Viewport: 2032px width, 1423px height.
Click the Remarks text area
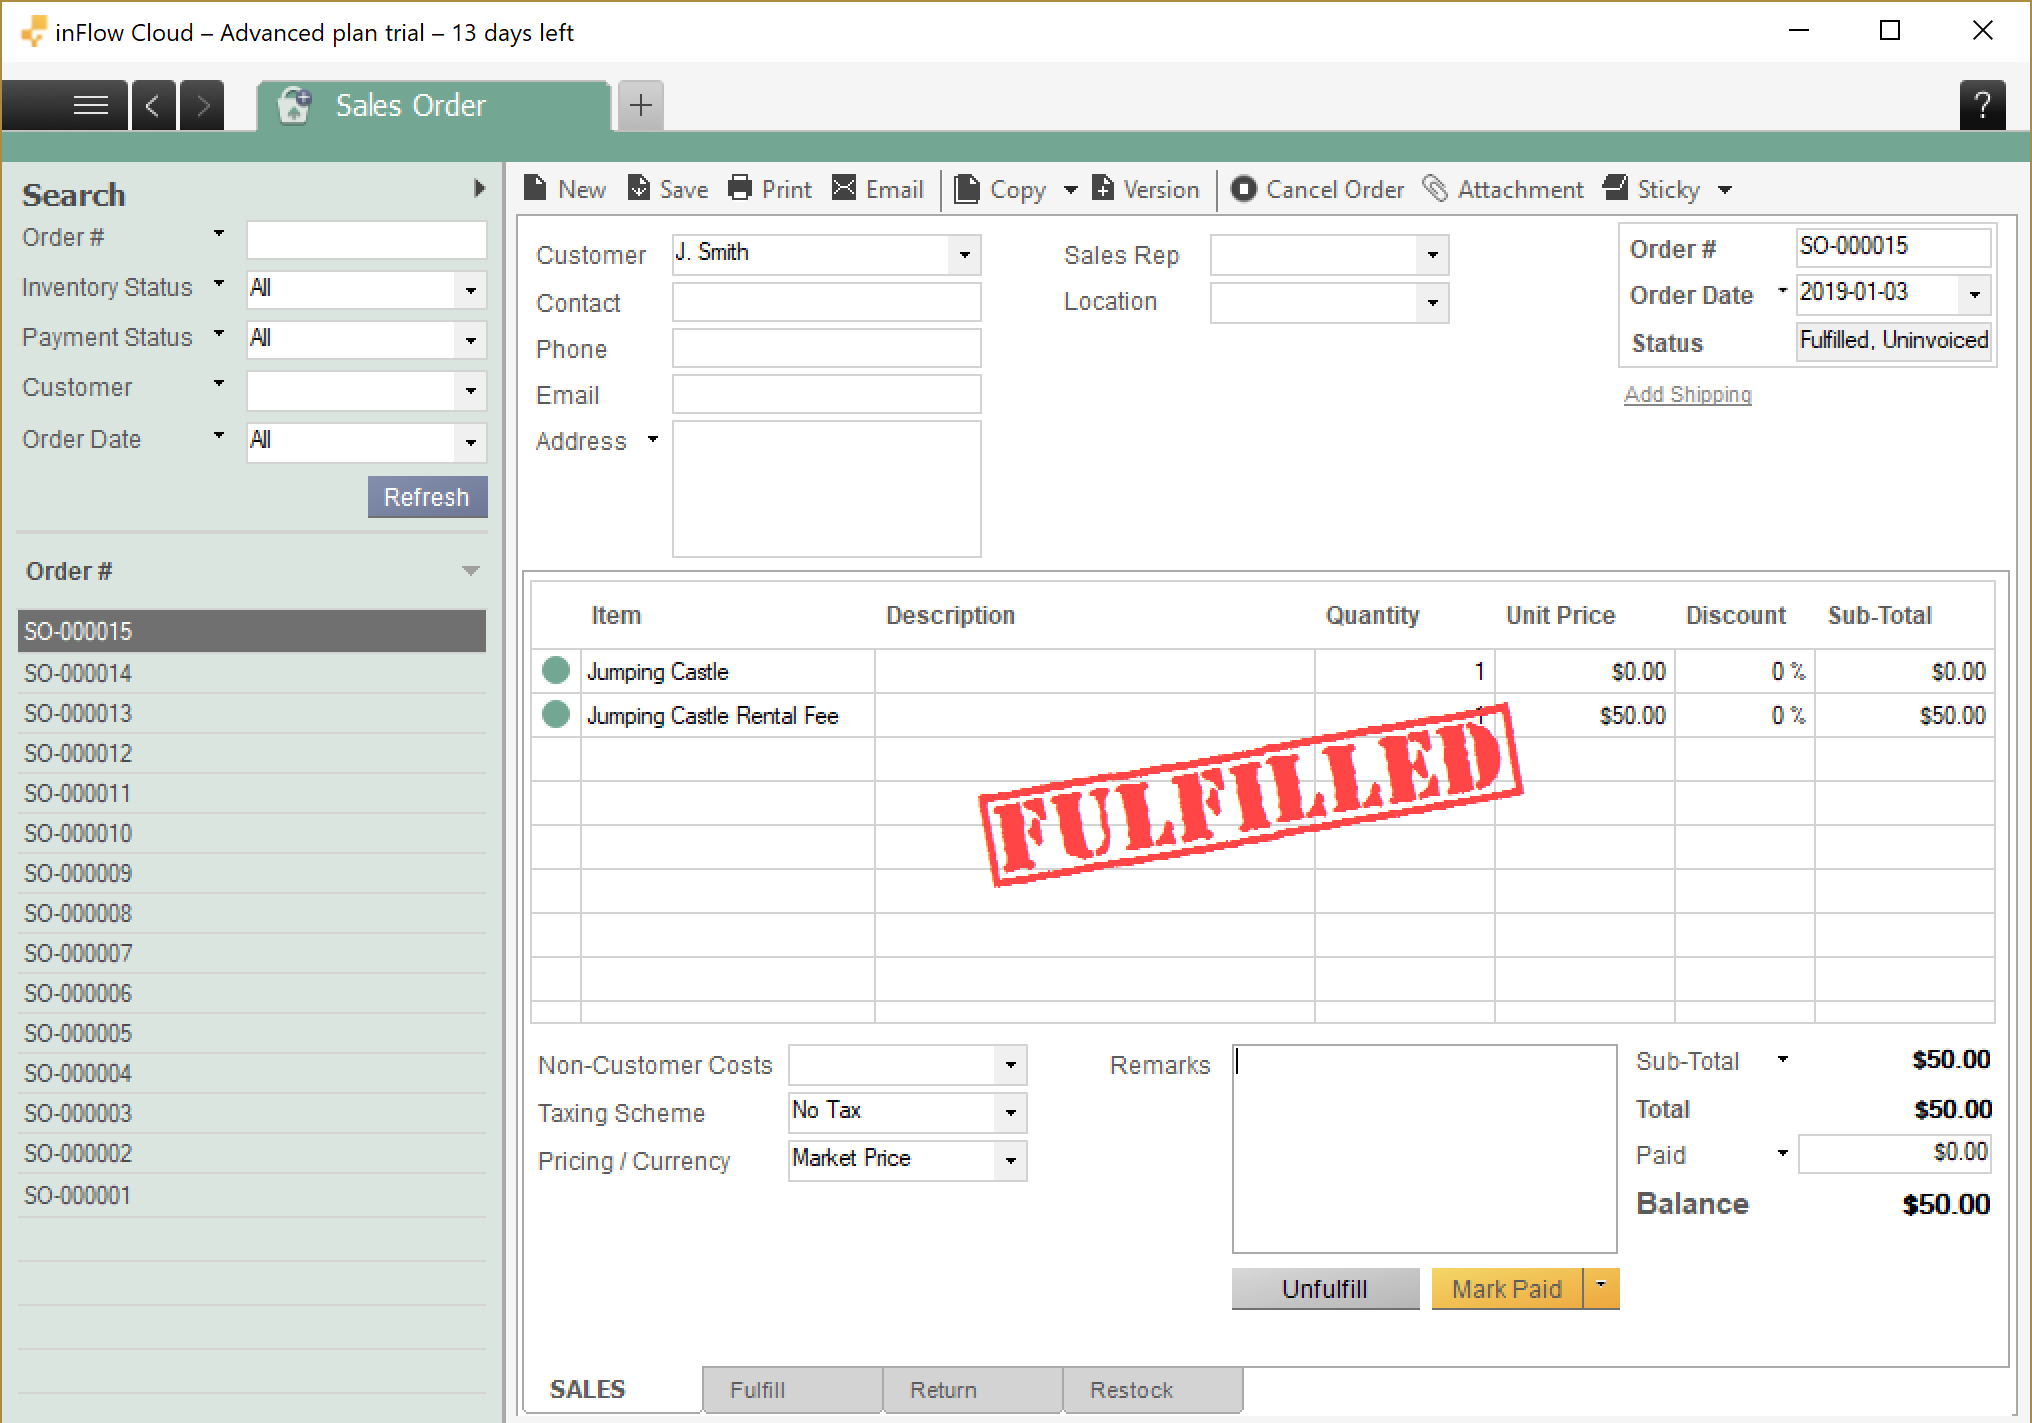[x=1424, y=1148]
